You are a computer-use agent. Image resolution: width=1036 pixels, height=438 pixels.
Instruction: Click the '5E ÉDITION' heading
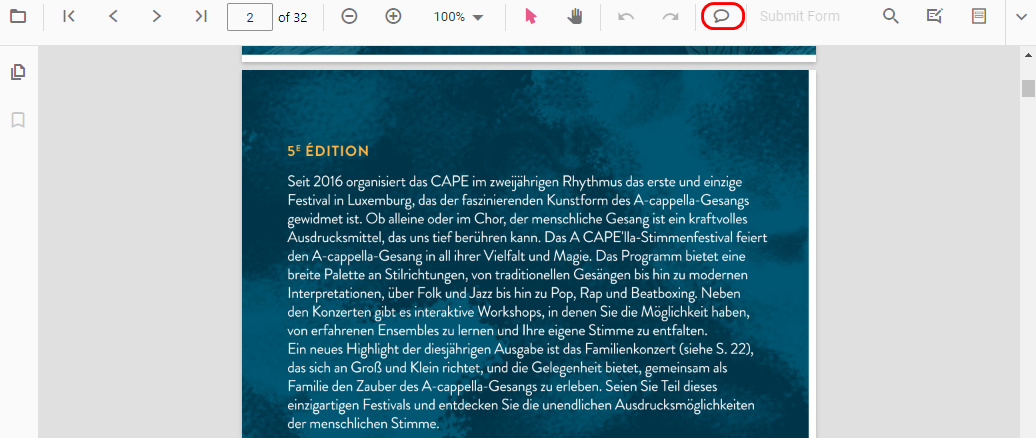pyautogui.click(x=328, y=151)
